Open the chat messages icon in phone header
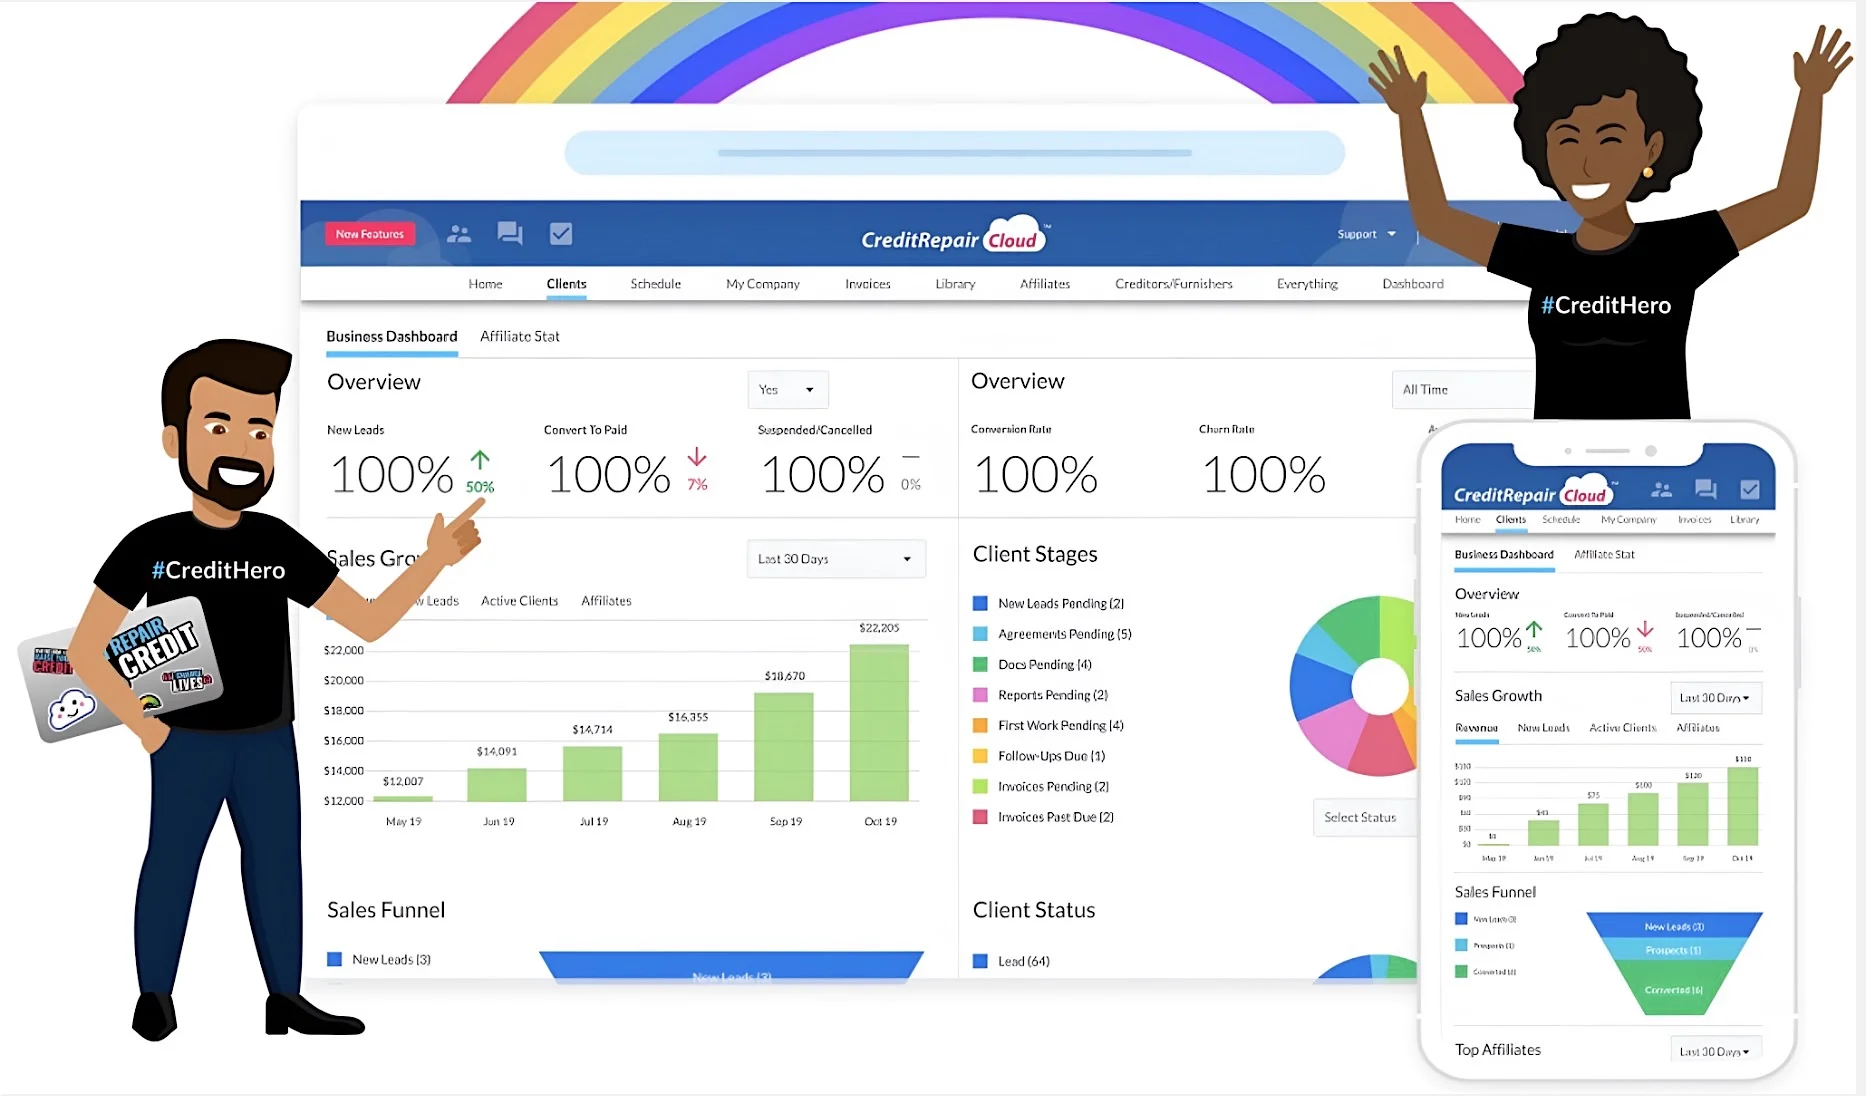The width and height of the screenshot is (1866, 1096). [1706, 489]
